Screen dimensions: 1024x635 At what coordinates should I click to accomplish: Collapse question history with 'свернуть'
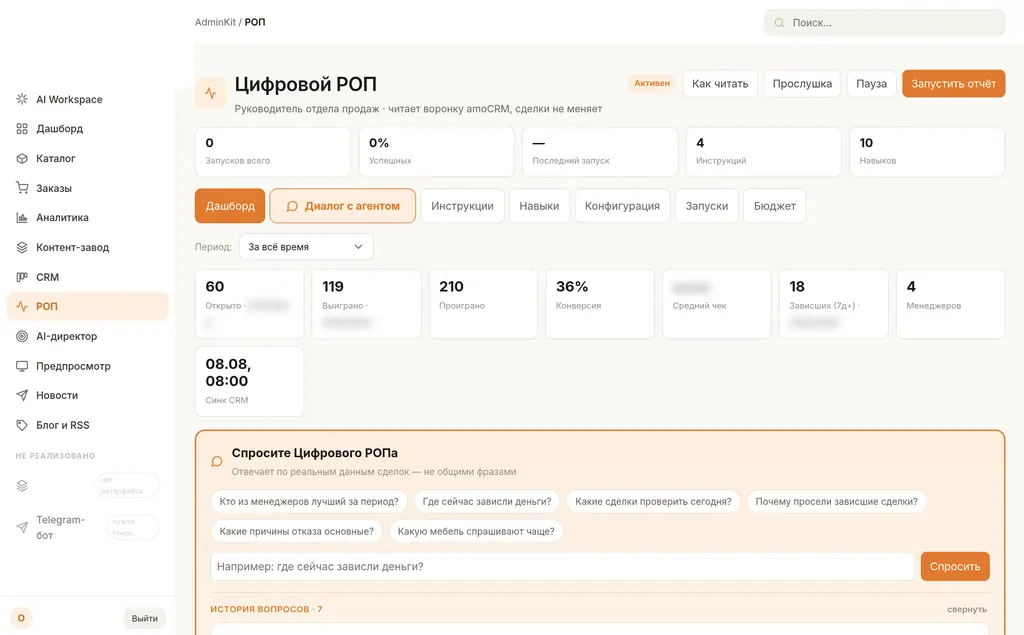[967, 610]
